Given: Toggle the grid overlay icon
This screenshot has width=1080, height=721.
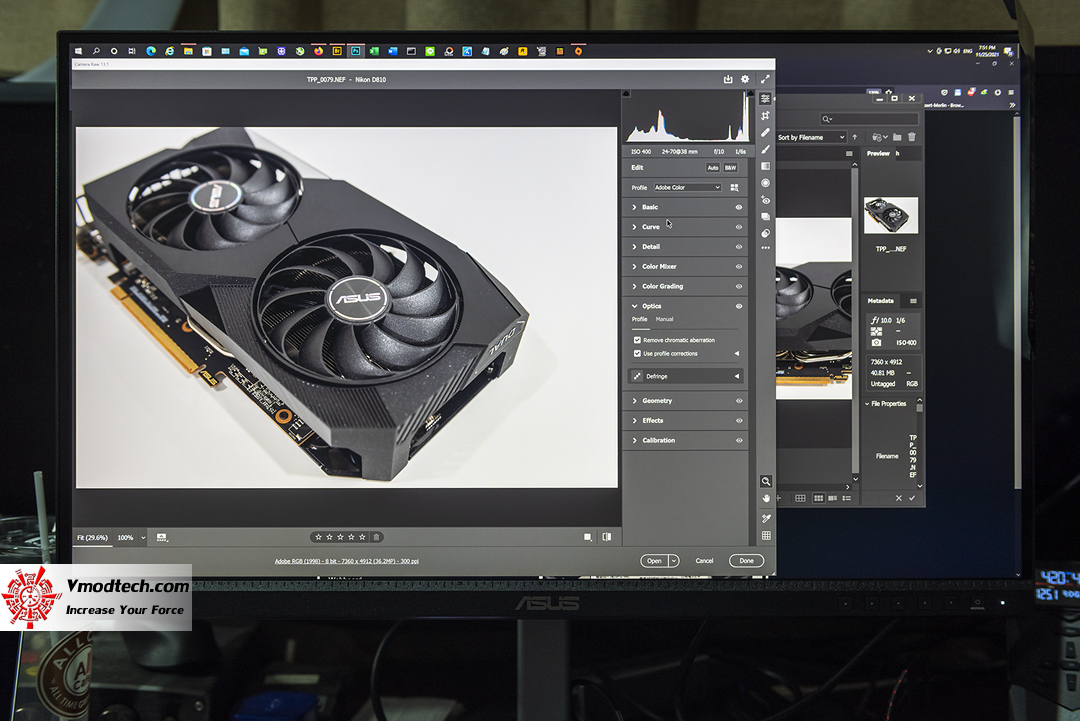Looking at the screenshot, I should [766, 536].
